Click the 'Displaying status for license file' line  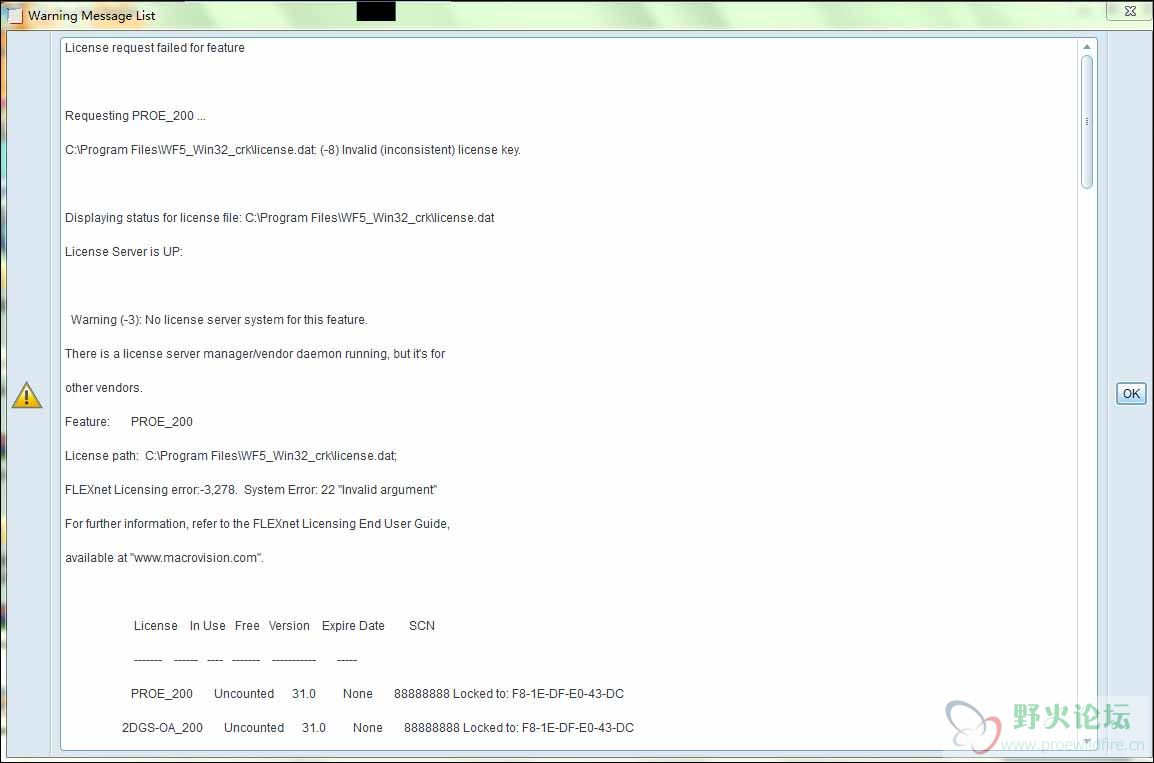(280, 218)
